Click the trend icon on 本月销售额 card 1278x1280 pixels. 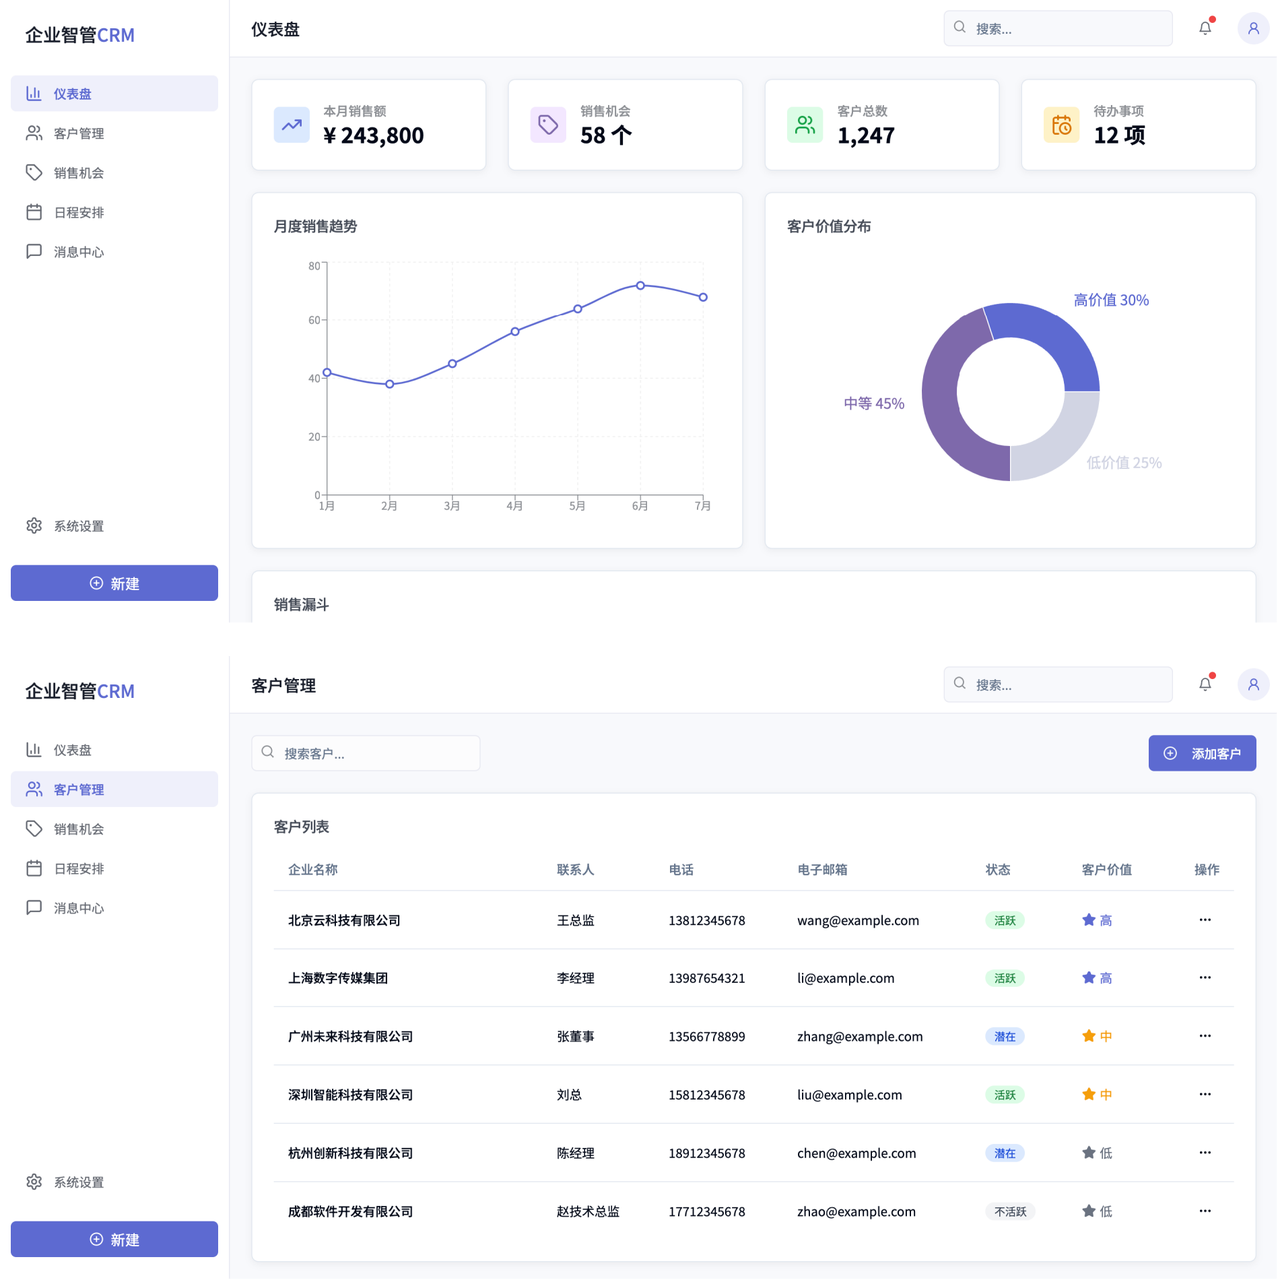[292, 125]
